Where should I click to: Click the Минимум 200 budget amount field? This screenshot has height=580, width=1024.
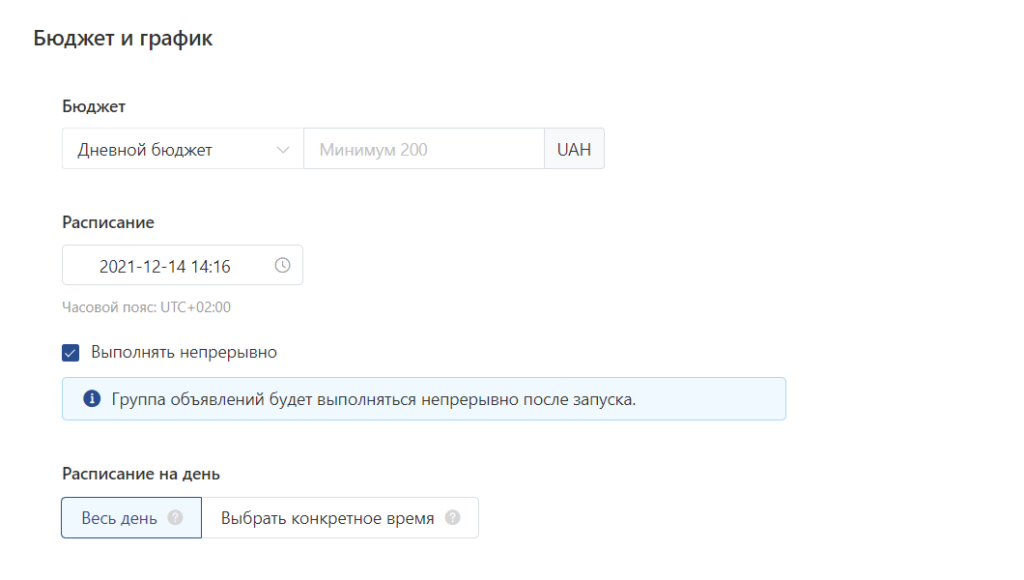[x=424, y=149]
